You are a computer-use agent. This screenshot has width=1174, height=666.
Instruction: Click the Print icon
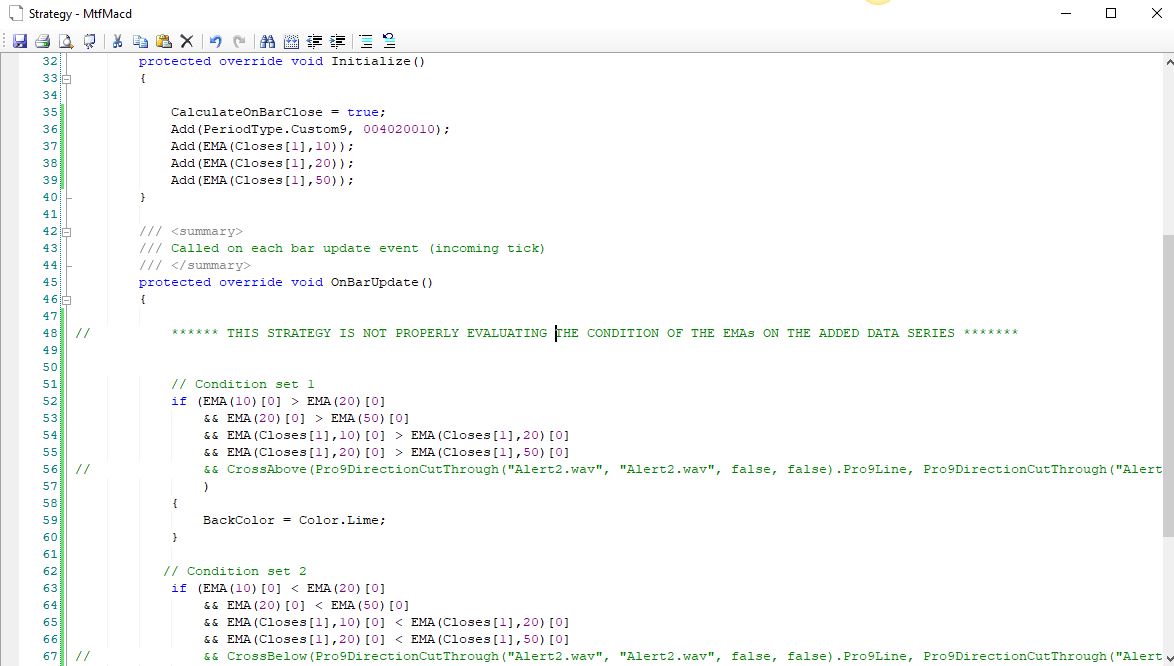click(x=43, y=41)
